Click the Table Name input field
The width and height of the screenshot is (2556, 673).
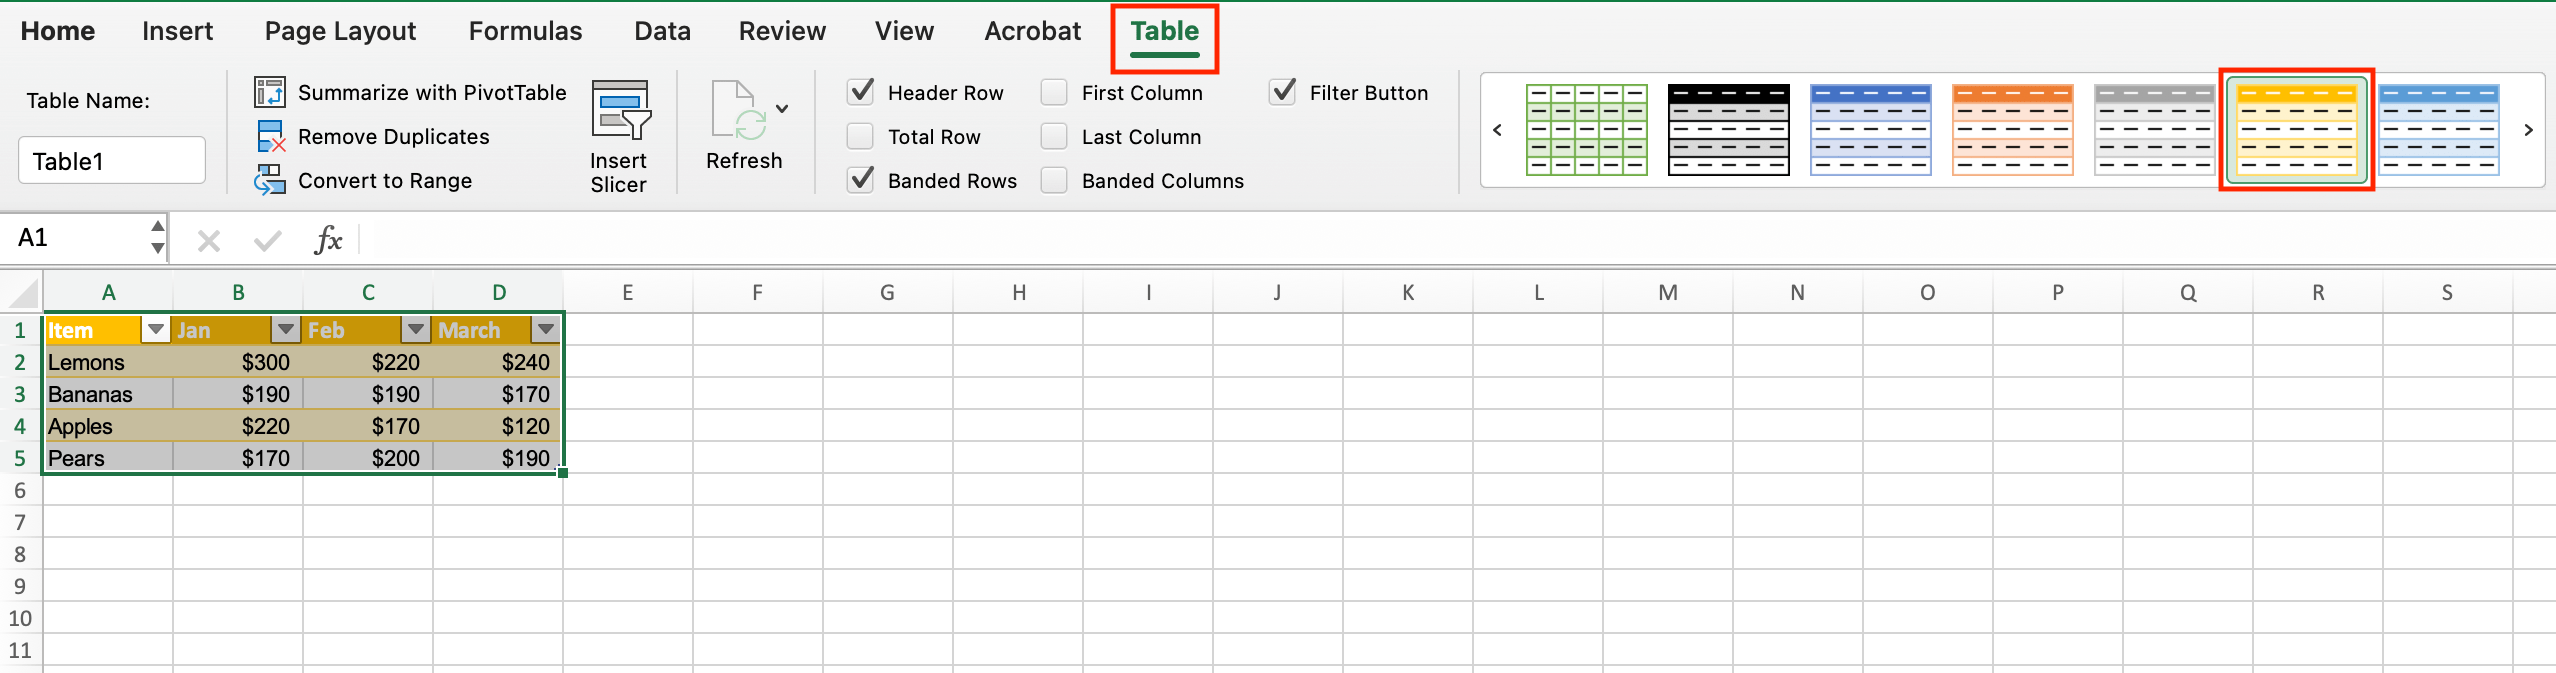coord(111,160)
